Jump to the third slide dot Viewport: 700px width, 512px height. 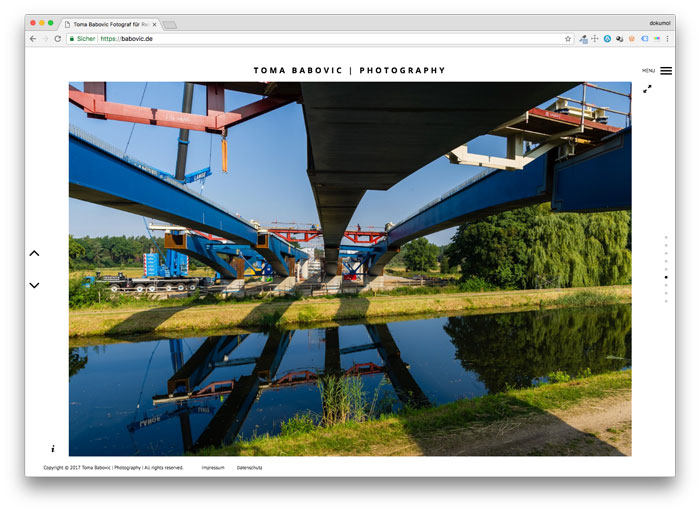(x=666, y=254)
